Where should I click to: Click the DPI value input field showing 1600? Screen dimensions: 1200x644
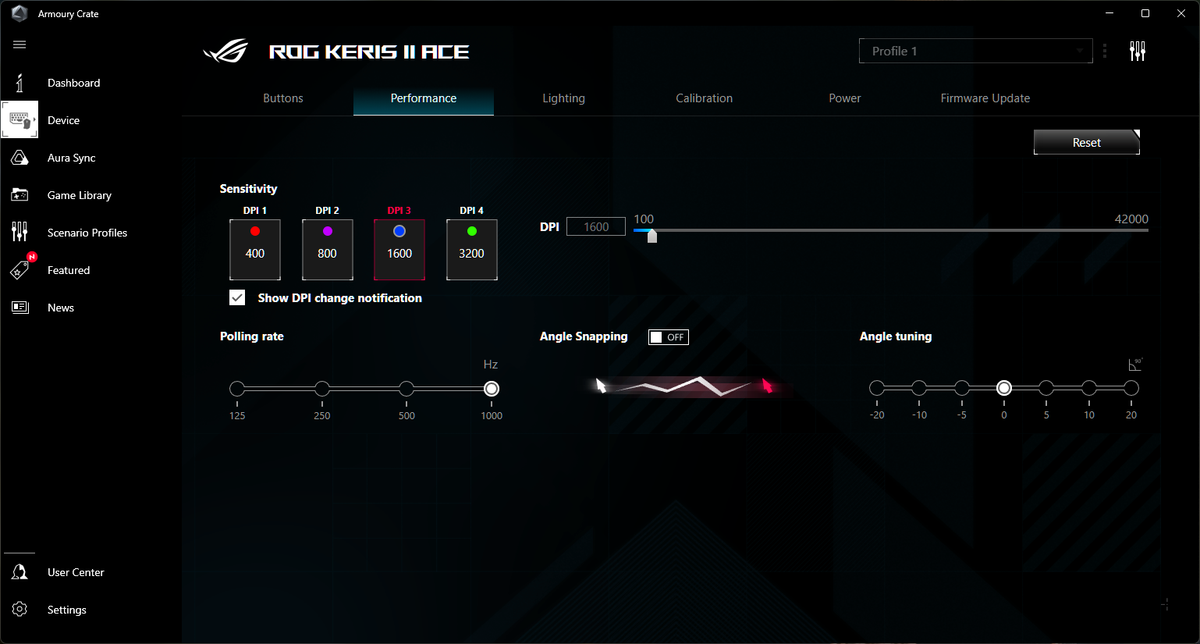tap(596, 227)
